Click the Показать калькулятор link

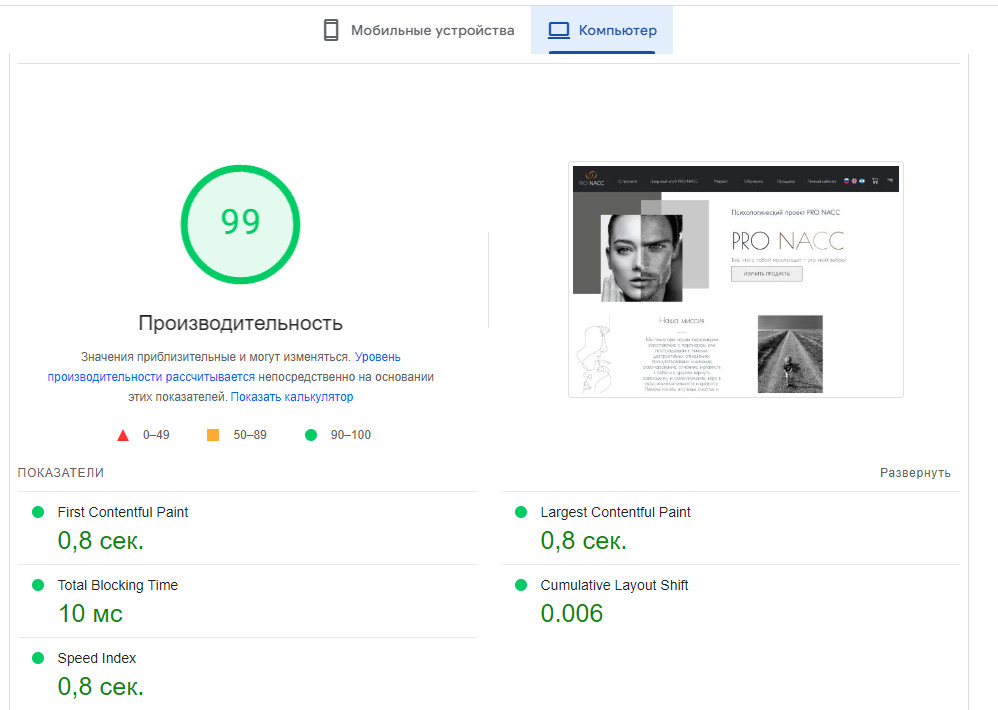[x=292, y=397]
